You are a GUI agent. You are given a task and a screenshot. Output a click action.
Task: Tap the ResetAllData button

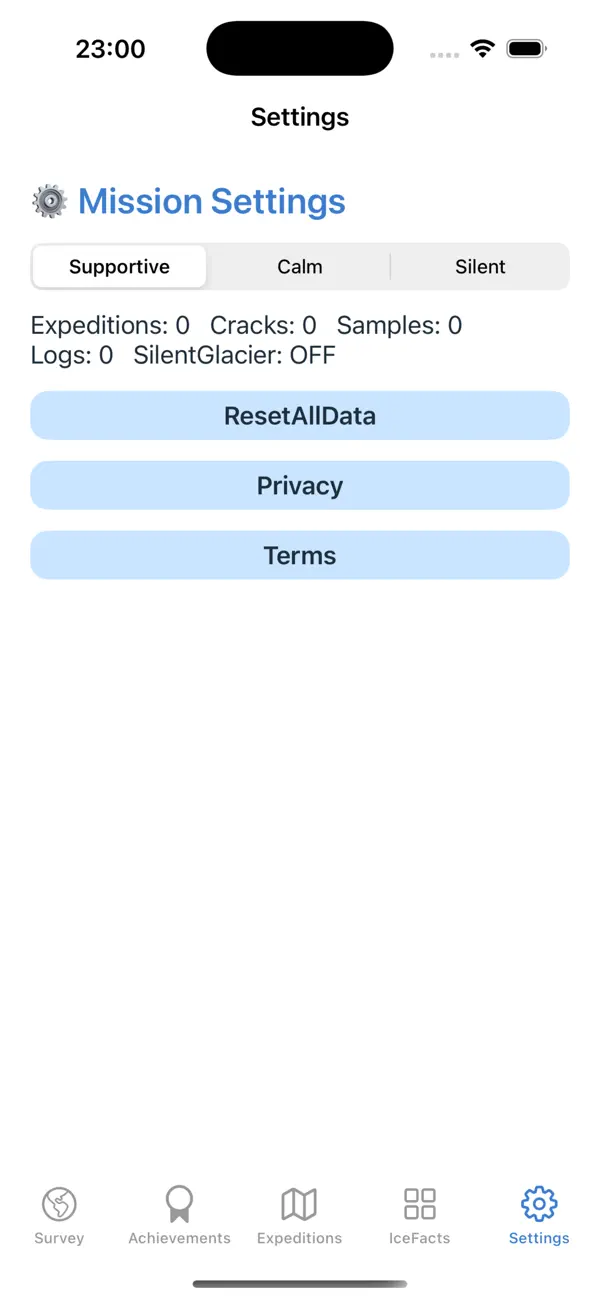(300, 416)
